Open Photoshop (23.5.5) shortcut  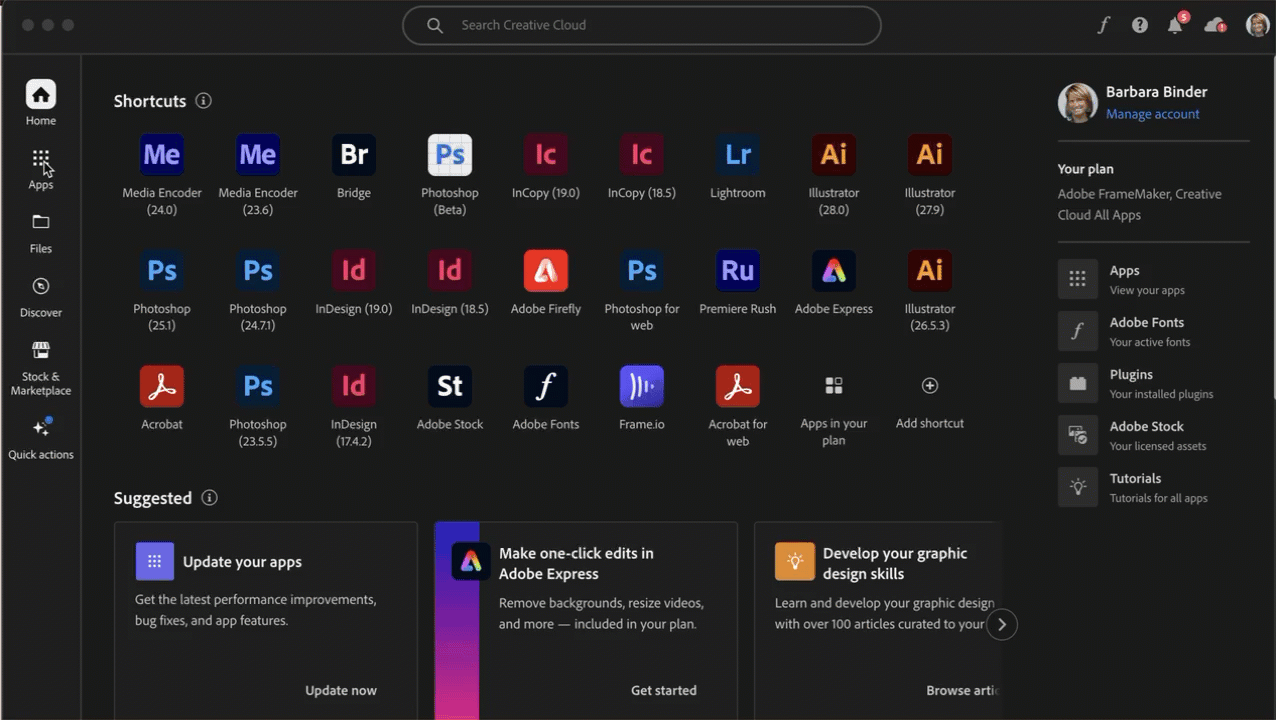click(258, 387)
